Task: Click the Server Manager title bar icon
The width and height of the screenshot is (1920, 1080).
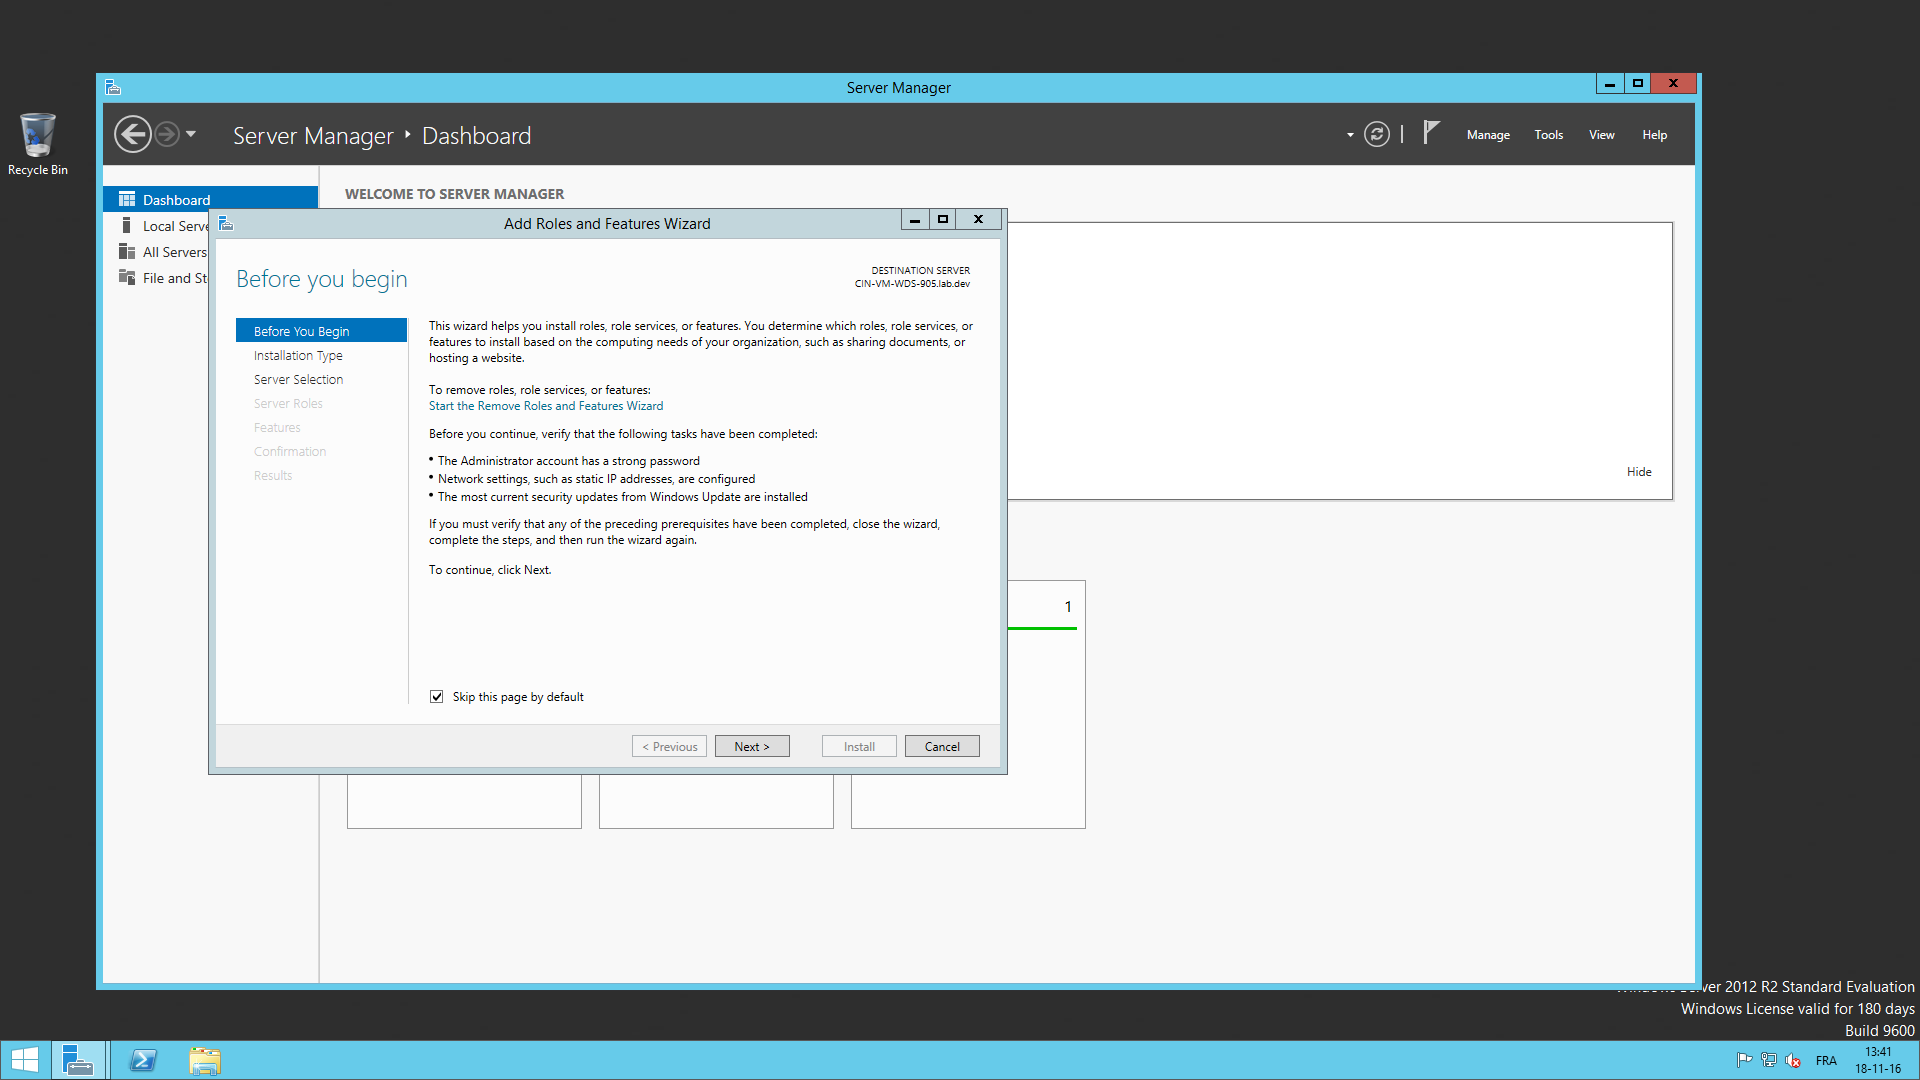Action: click(x=113, y=88)
